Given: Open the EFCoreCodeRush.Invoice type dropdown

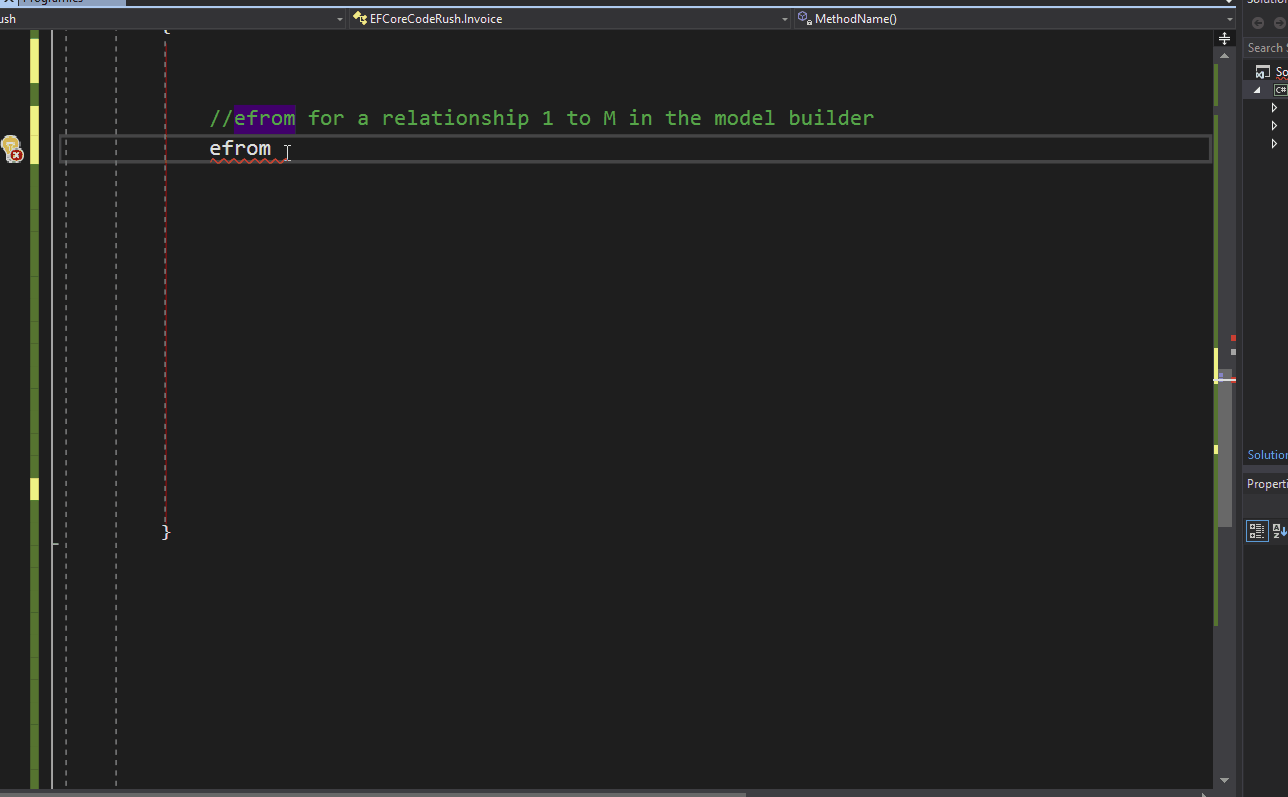Looking at the screenshot, I should (x=785, y=19).
